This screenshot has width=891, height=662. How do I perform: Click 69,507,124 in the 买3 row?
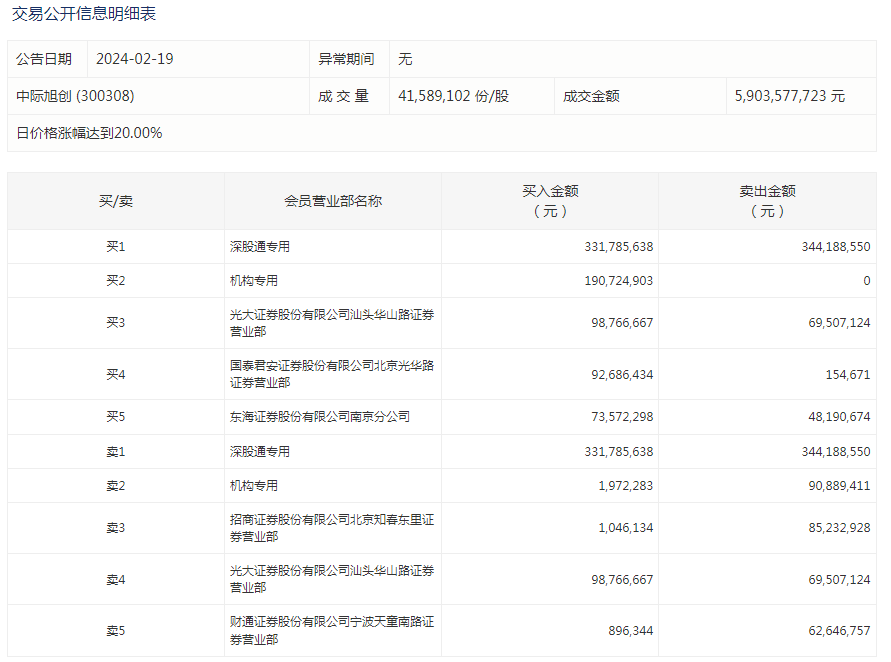(839, 323)
